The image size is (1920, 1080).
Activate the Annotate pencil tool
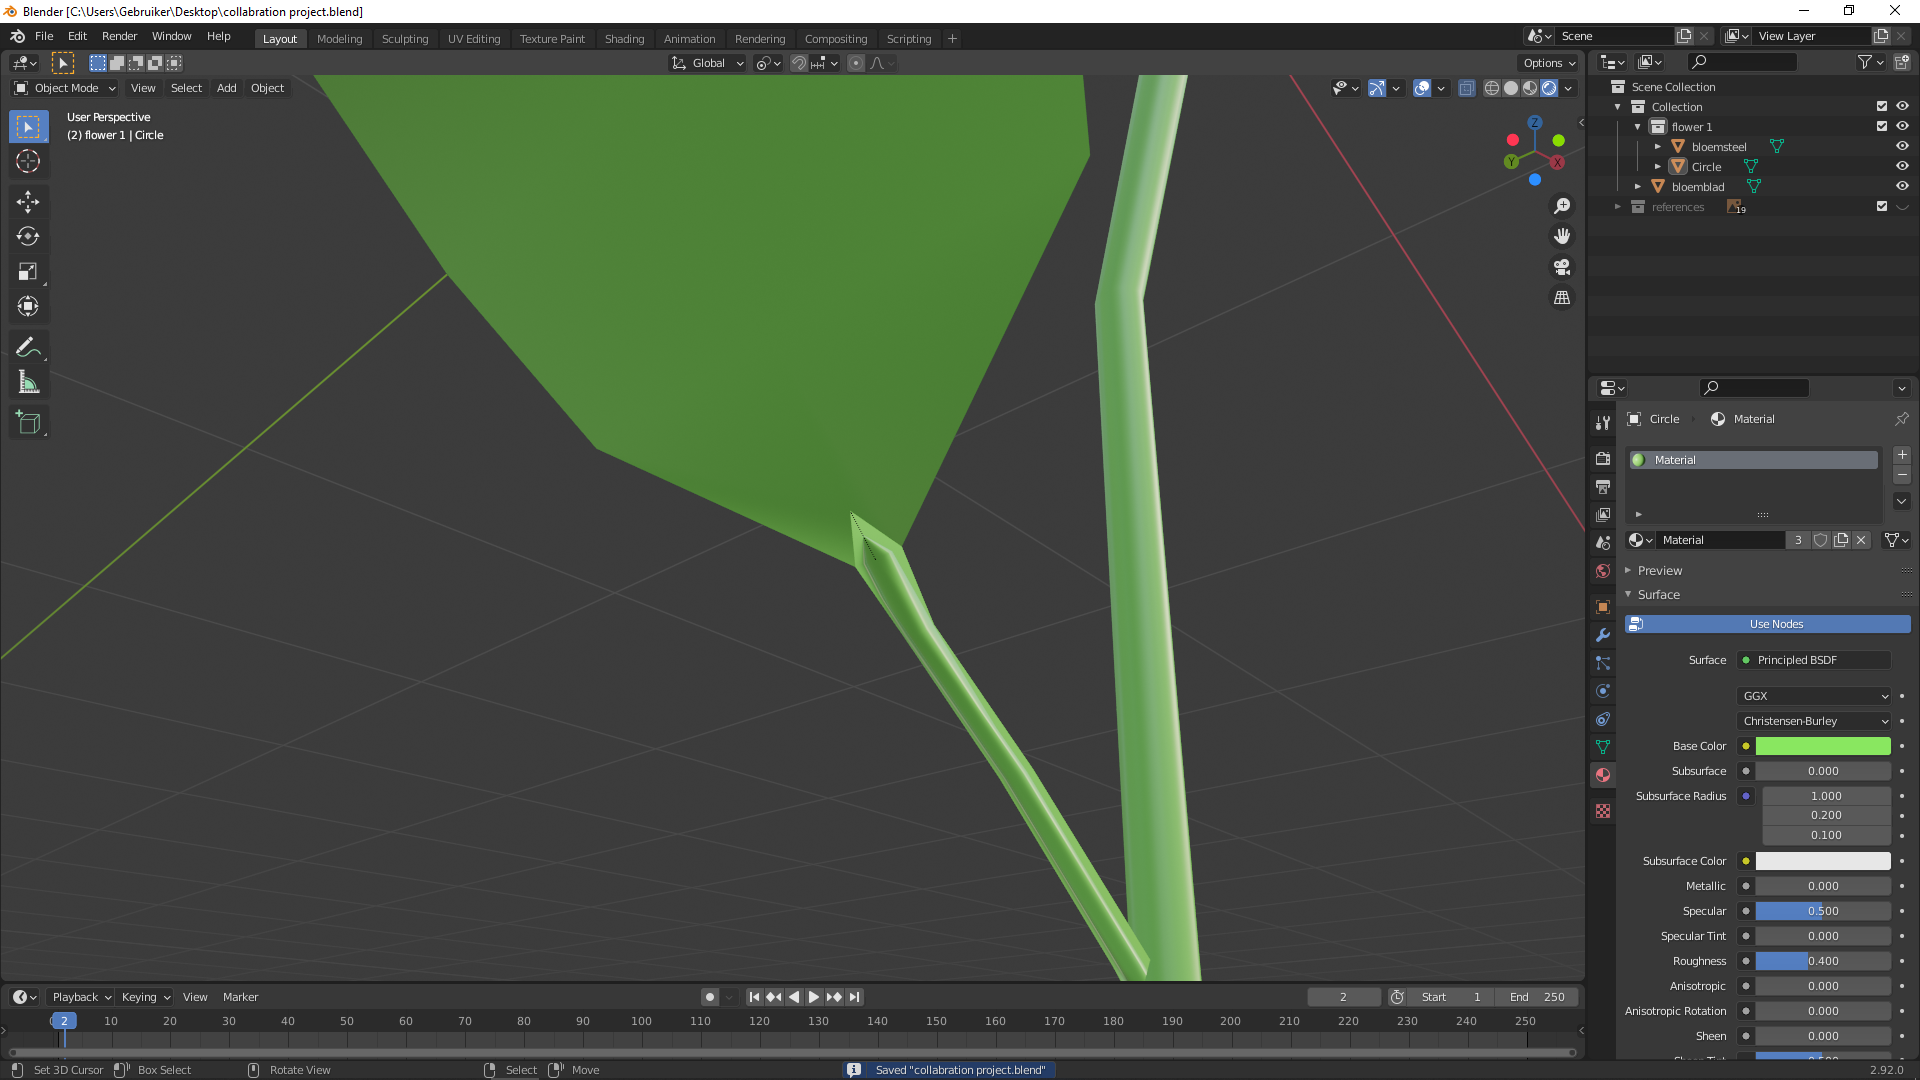[x=28, y=348]
